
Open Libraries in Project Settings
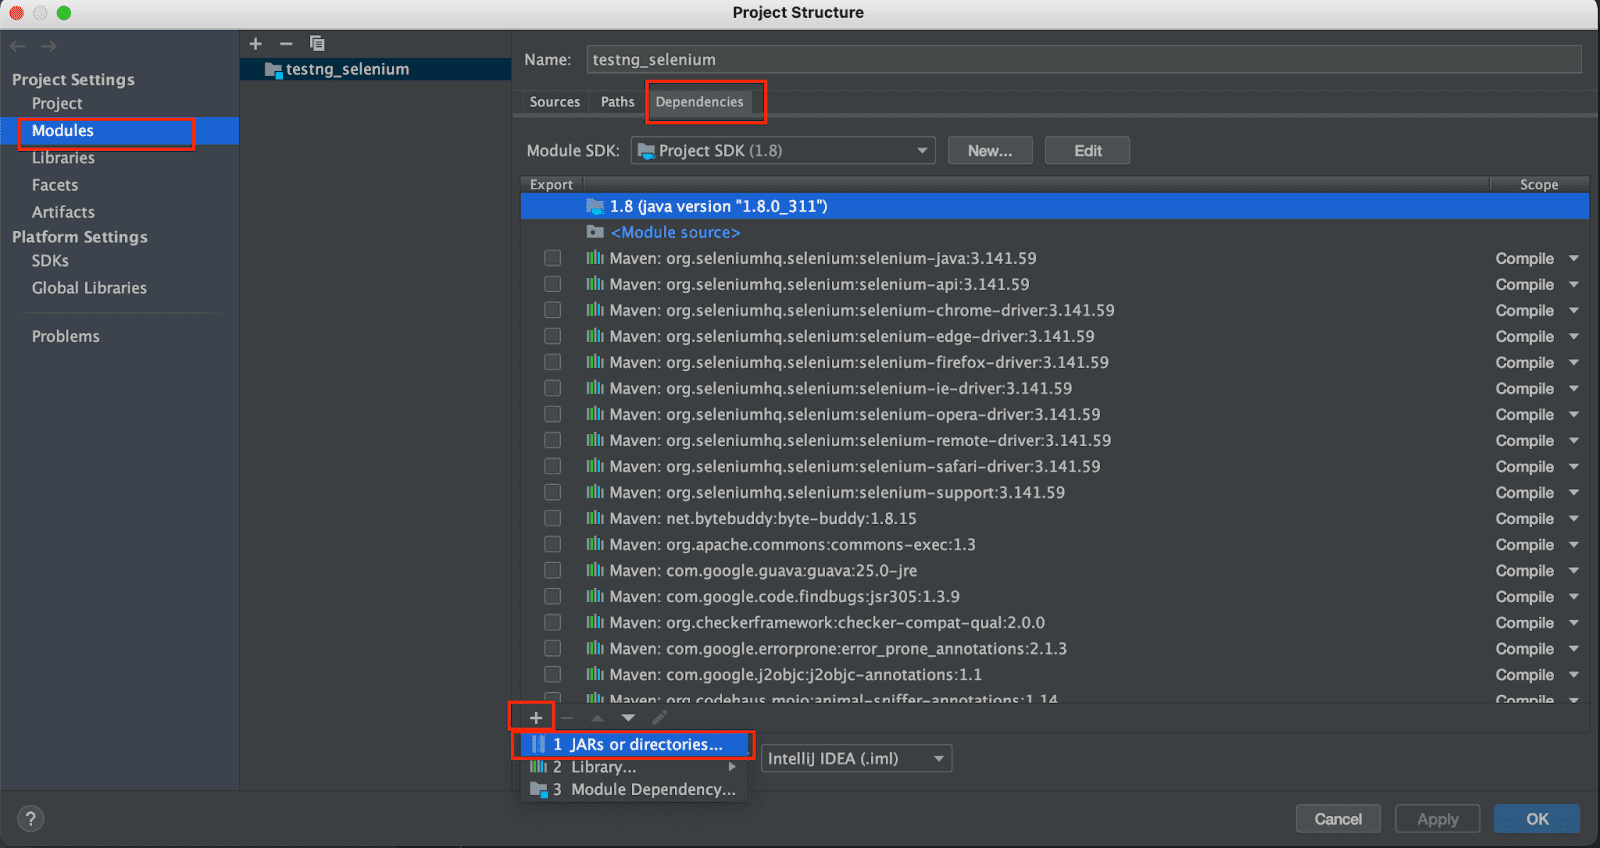pyautogui.click(x=63, y=158)
